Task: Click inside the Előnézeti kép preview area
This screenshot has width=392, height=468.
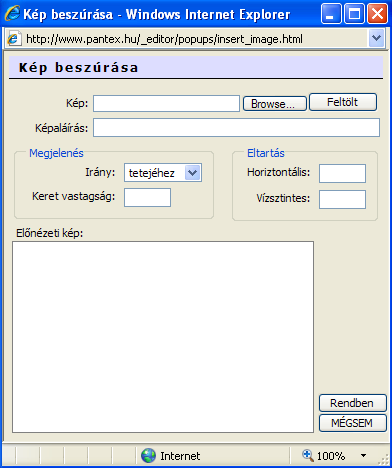Action: 163,337
